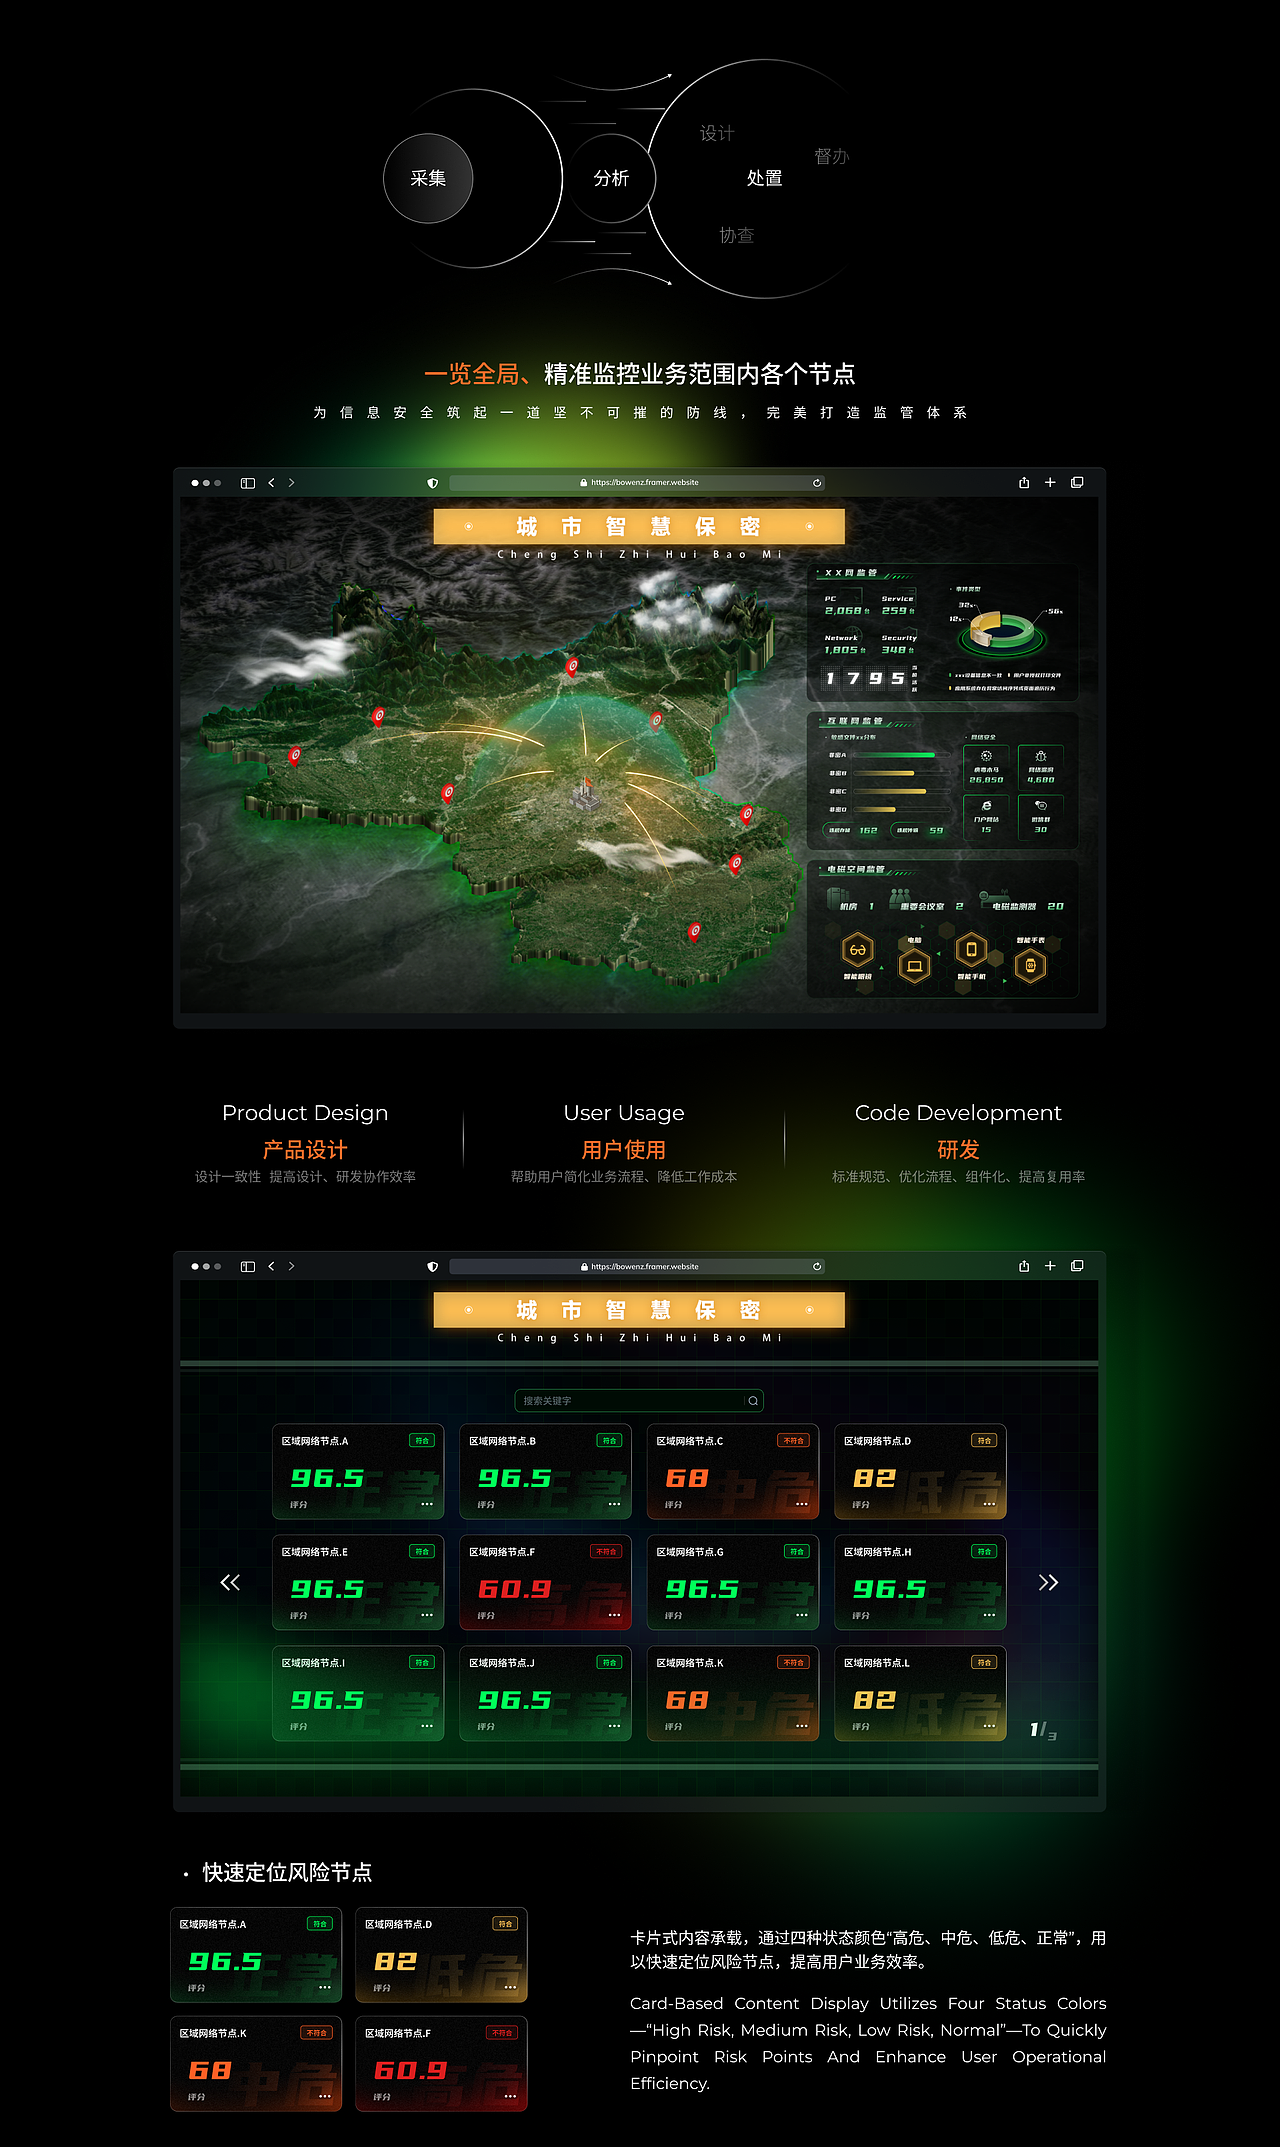
Task: Open more options on 区域网络节点.G card
Action: (802, 1615)
